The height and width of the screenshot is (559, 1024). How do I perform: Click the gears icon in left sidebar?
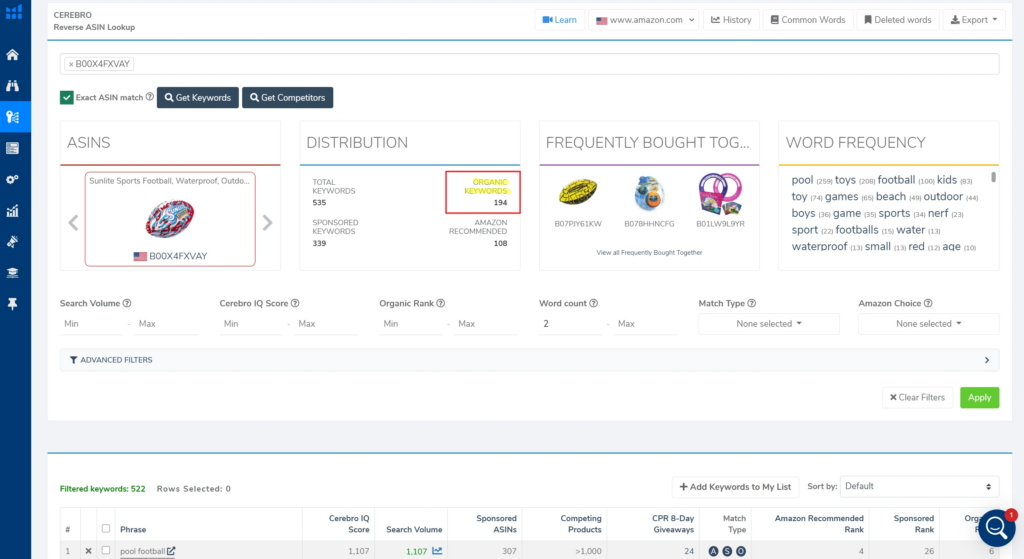(x=13, y=179)
